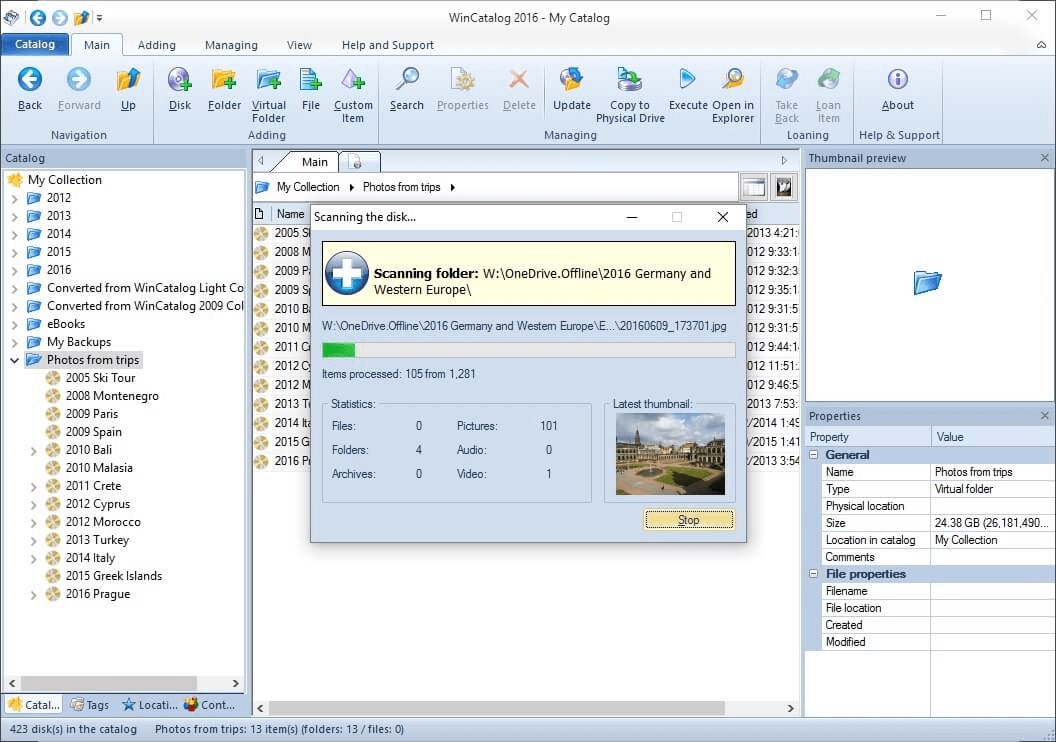The image size is (1056, 742).
Task: Click the Back navigation icon in ribbon
Action: click(x=30, y=79)
